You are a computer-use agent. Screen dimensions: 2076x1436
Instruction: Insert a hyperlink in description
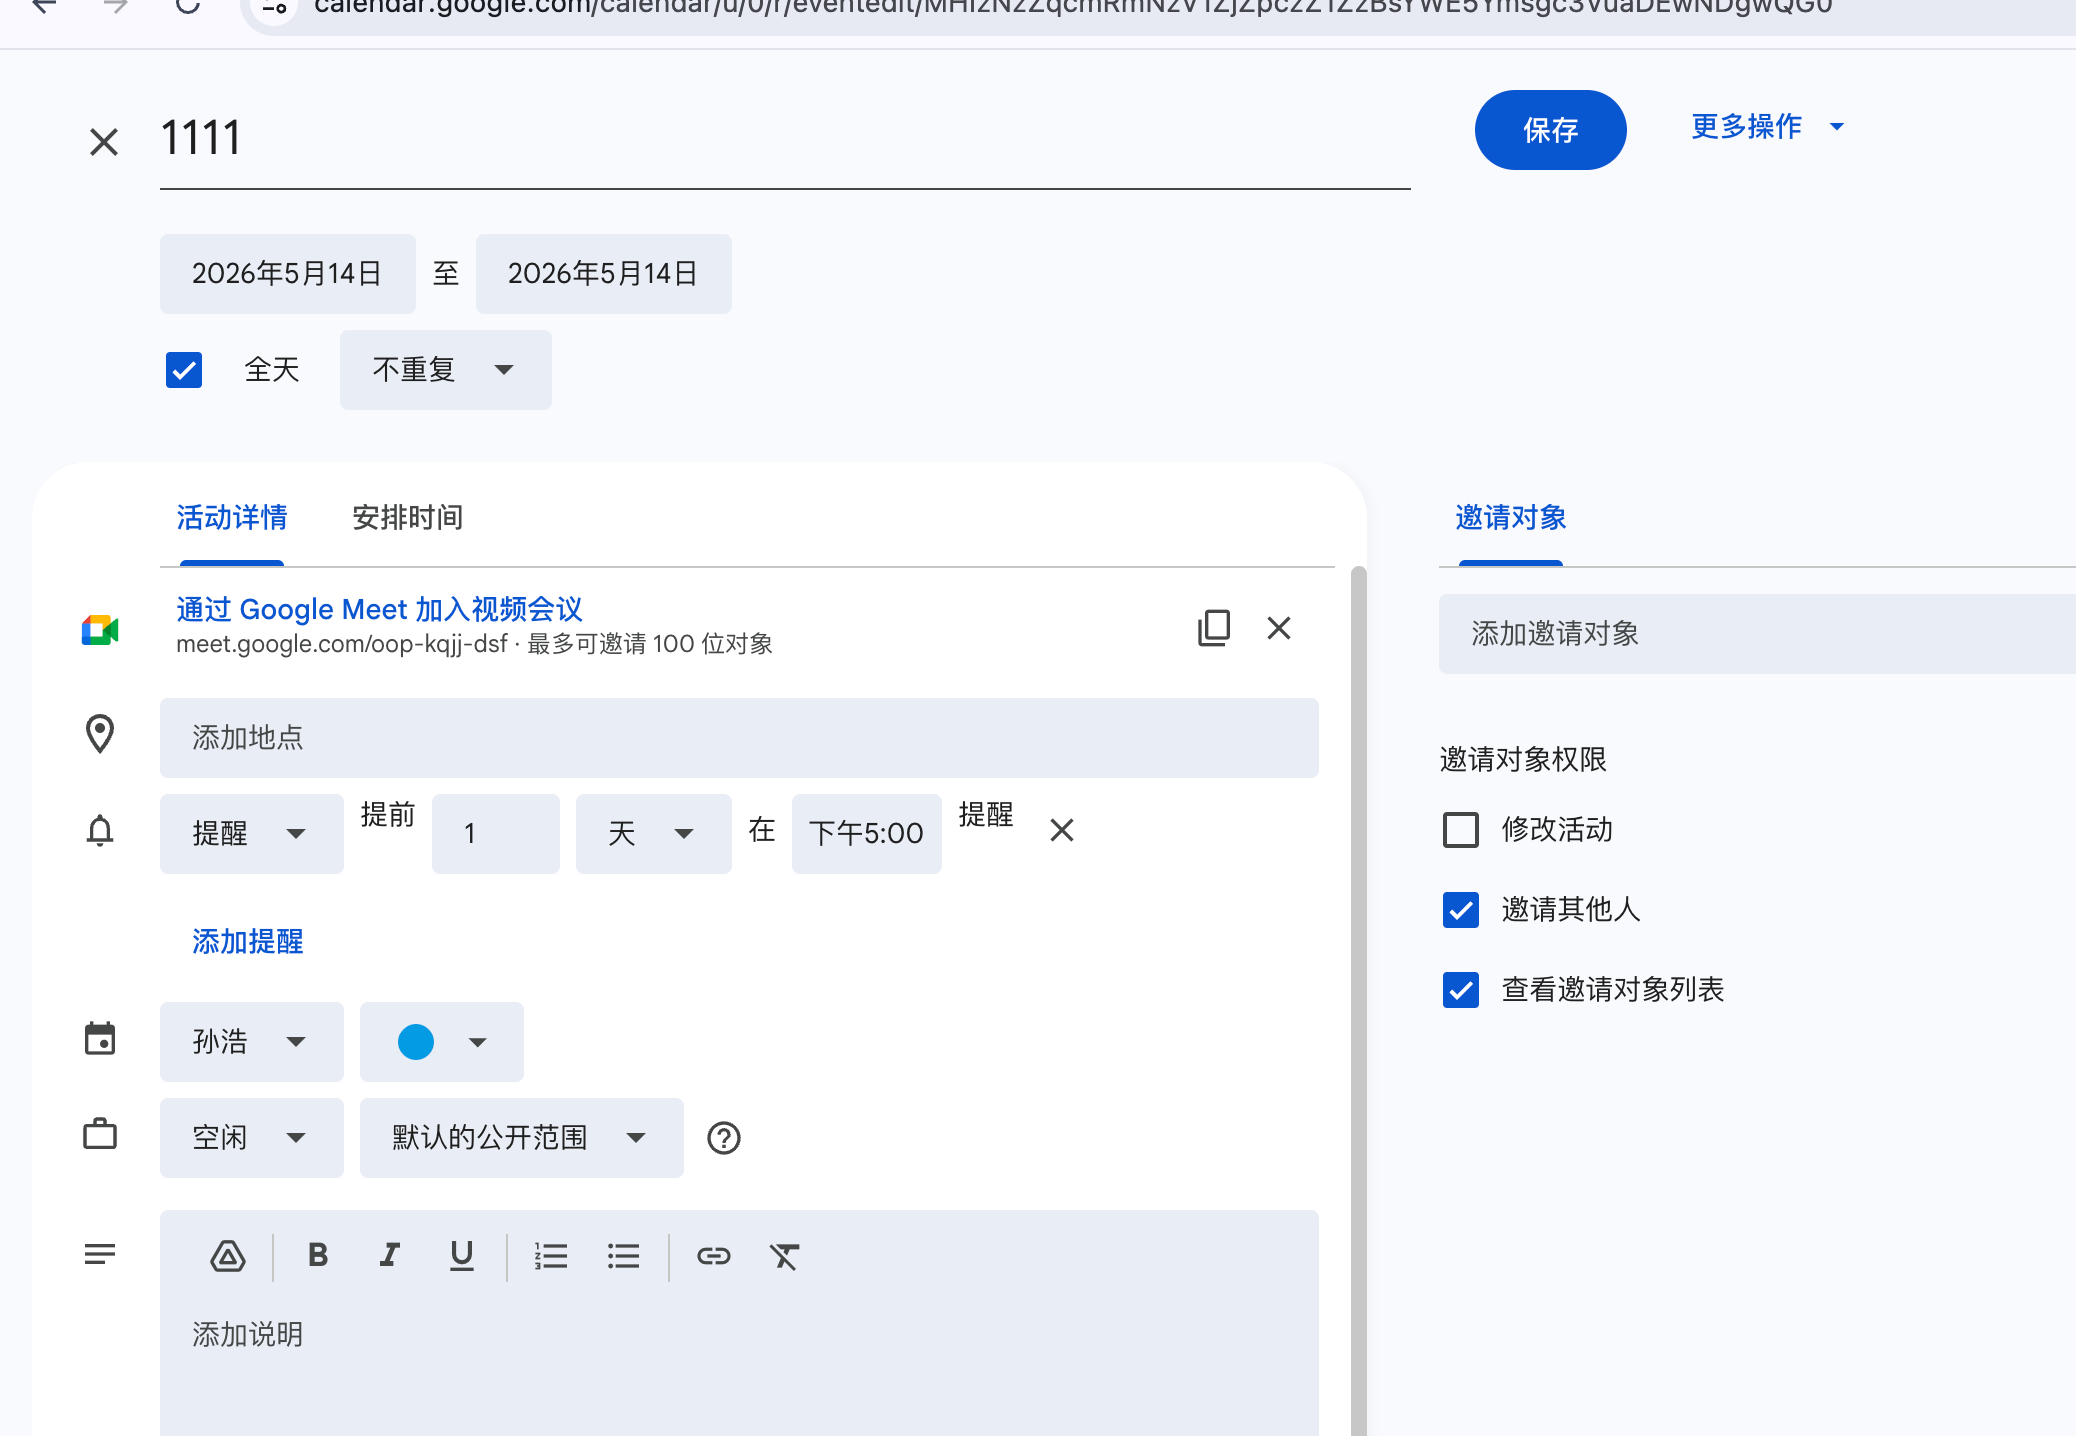714,1256
